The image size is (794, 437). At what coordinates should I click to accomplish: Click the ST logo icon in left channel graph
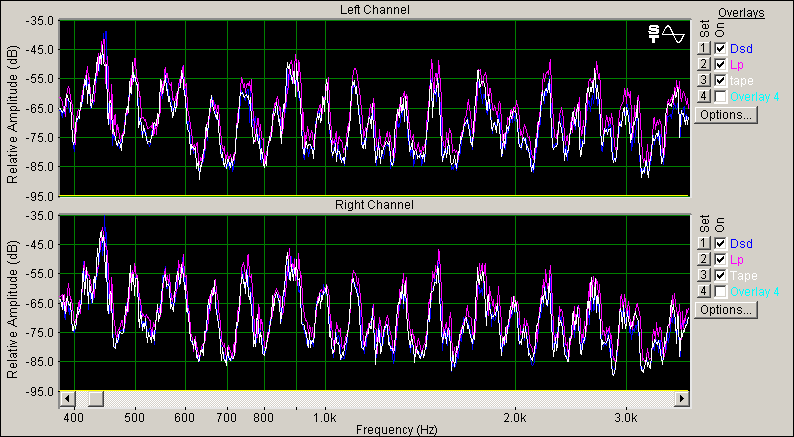click(654, 34)
